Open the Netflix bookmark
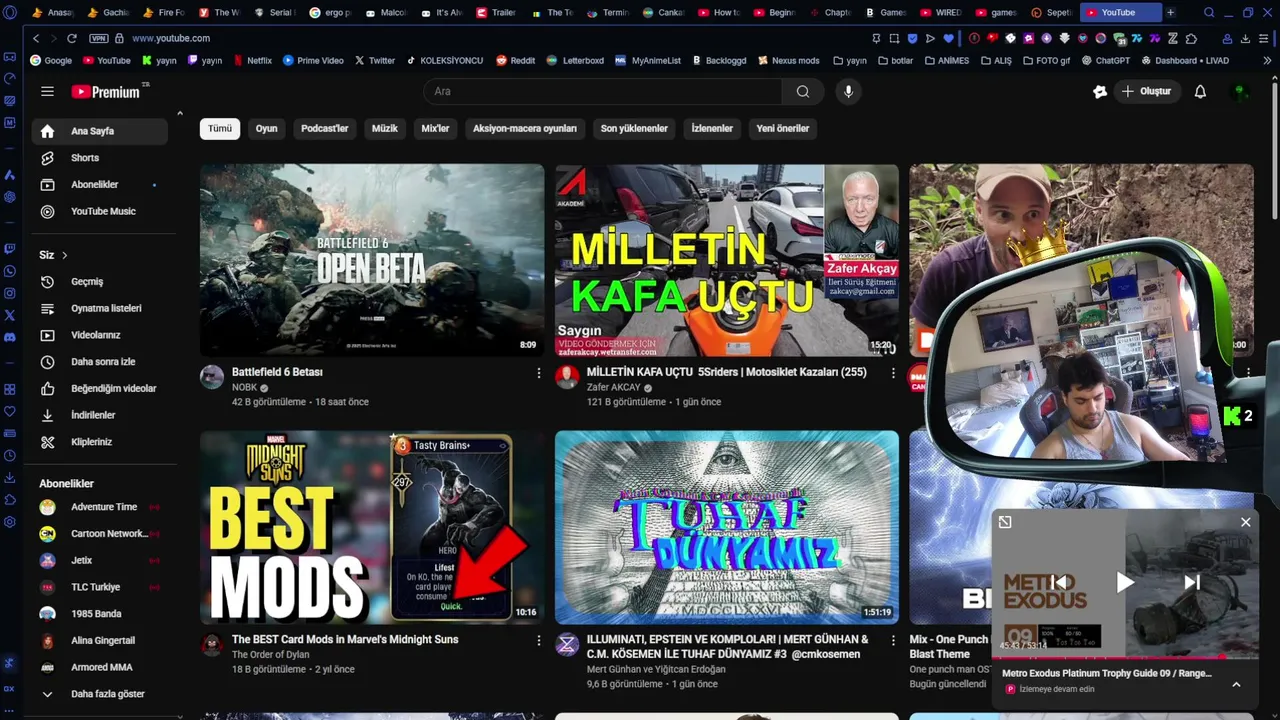The width and height of the screenshot is (1280, 720). [252, 60]
